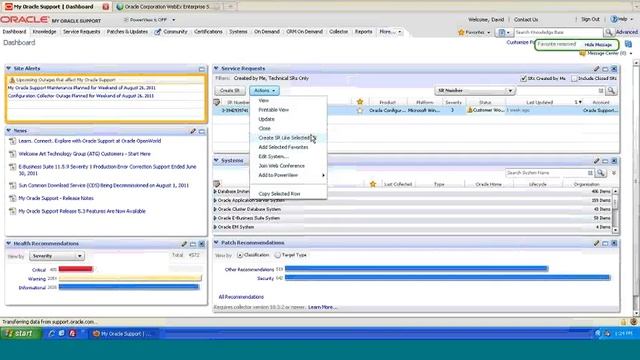Viewport: 640px width, 360px height.
Task: Open the All Recommendations link
Action: (x=241, y=297)
